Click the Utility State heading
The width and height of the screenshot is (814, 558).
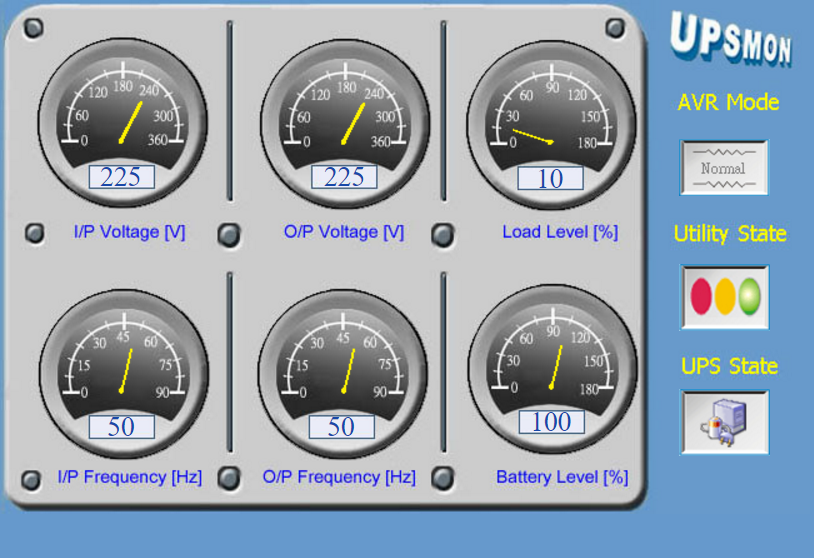tap(730, 234)
